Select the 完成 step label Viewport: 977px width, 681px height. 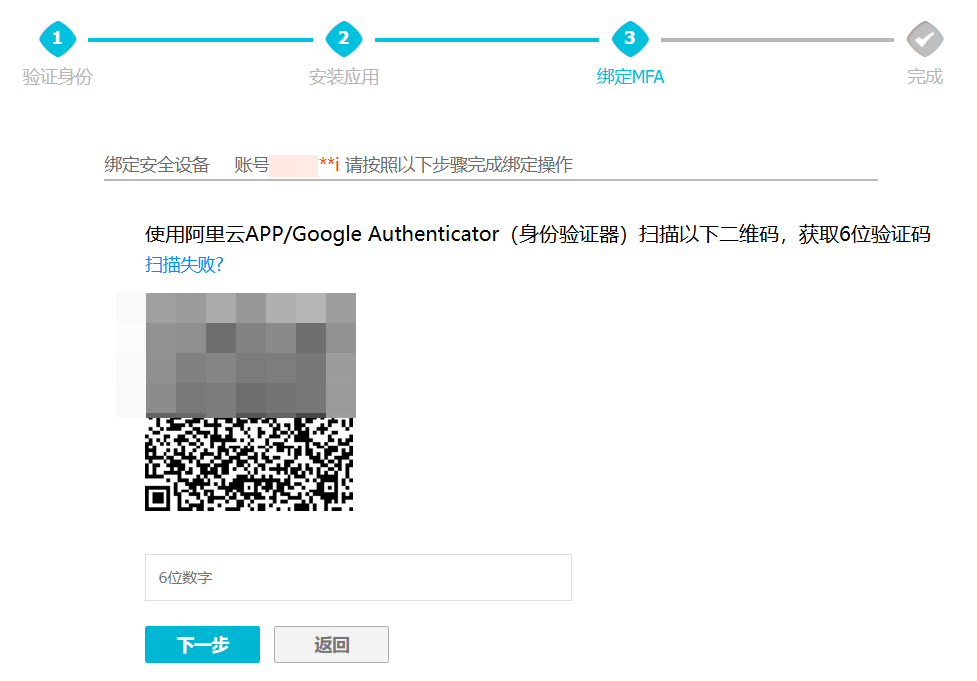[925, 77]
